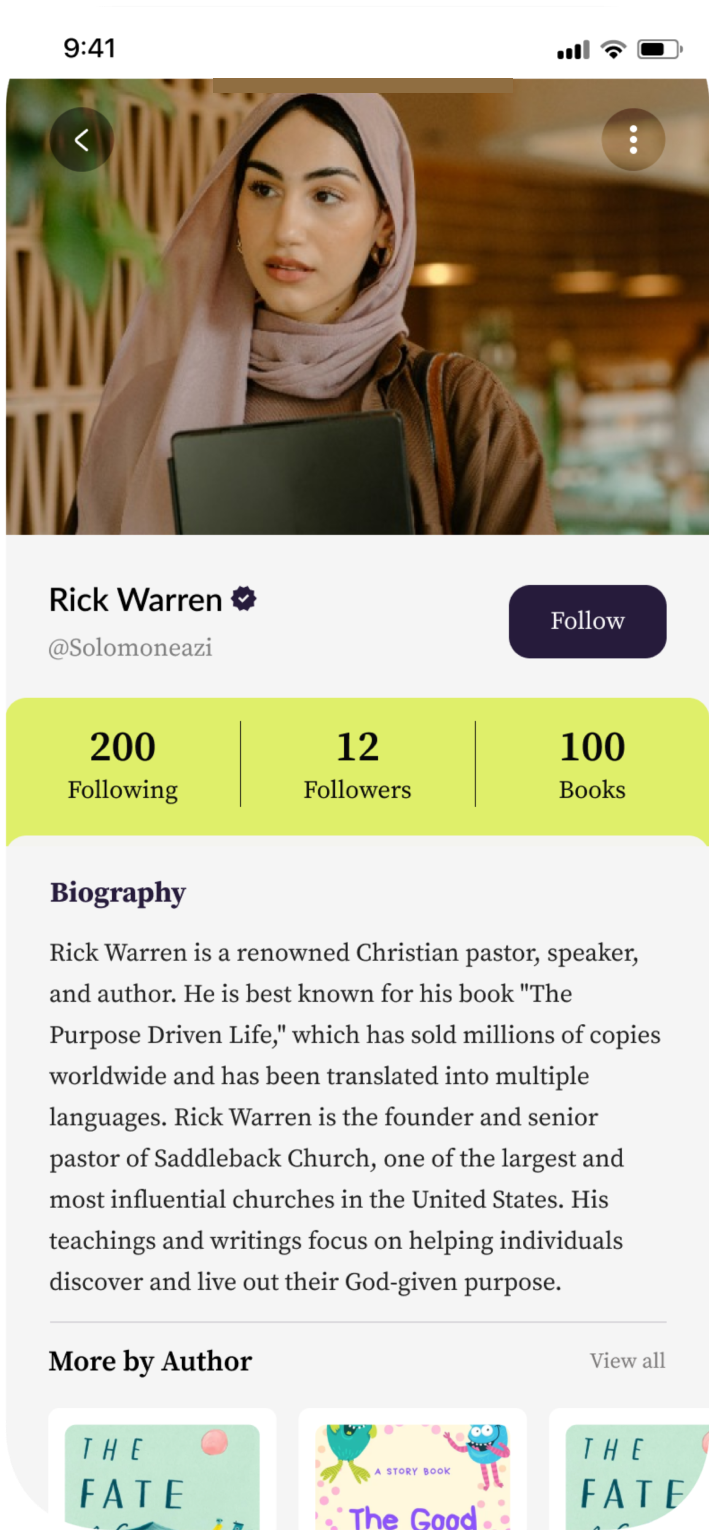The height and width of the screenshot is (1530, 709).
Task: Open the View all books link
Action: pos(627,1360)
